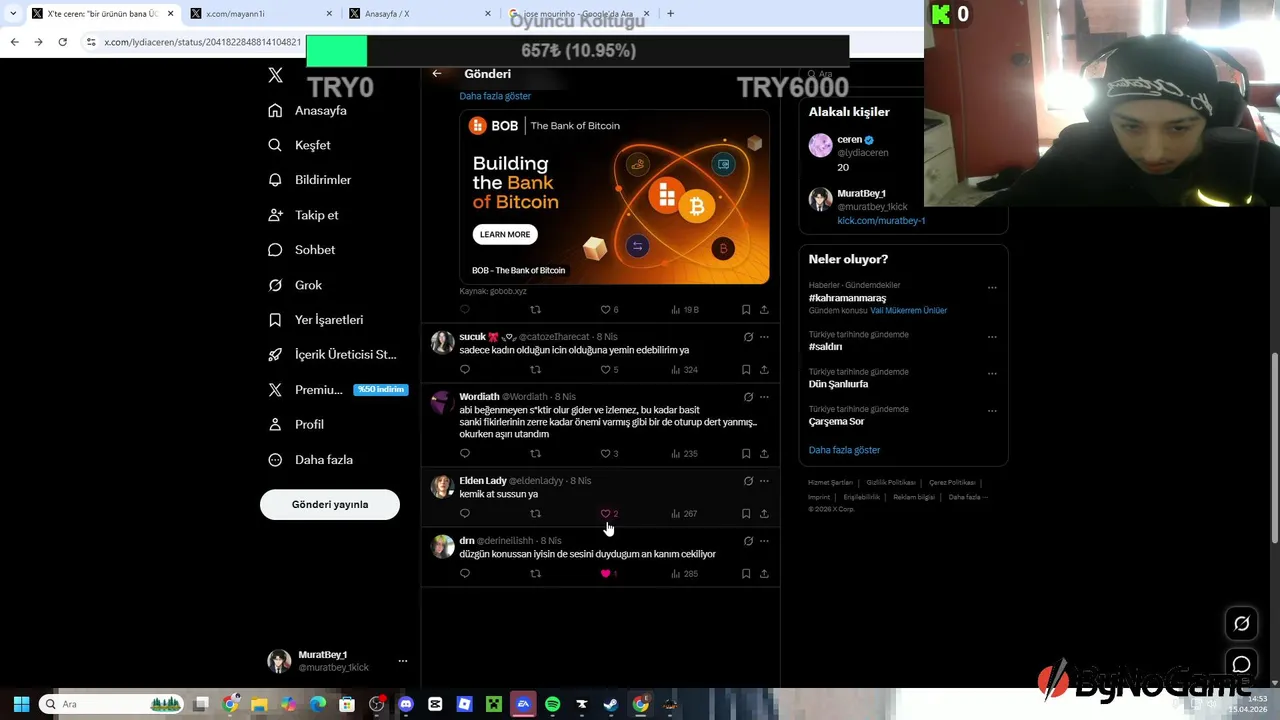Click Daha fazla göster above the ad
The image size is (1280, 720).
click(495, 96)
